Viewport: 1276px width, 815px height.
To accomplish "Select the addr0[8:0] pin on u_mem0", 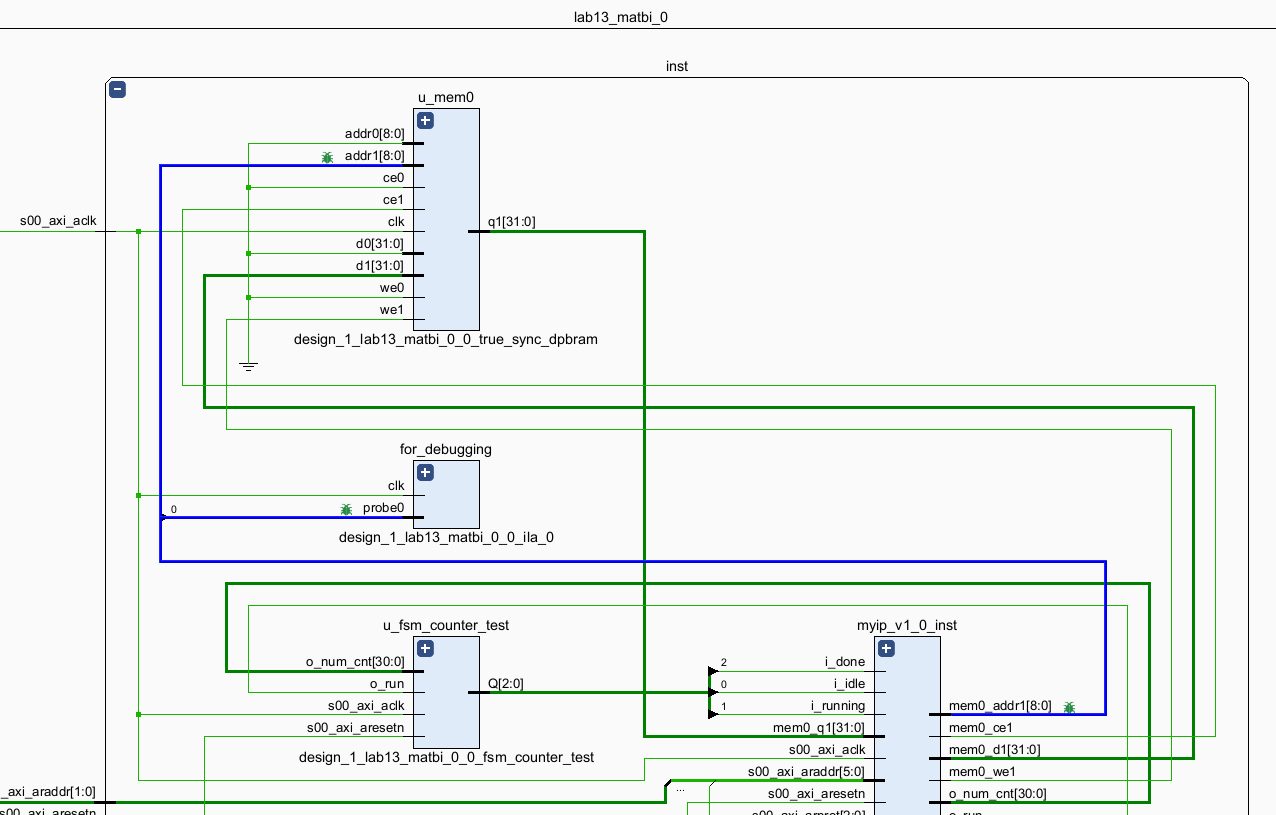I will coord(374,134).
